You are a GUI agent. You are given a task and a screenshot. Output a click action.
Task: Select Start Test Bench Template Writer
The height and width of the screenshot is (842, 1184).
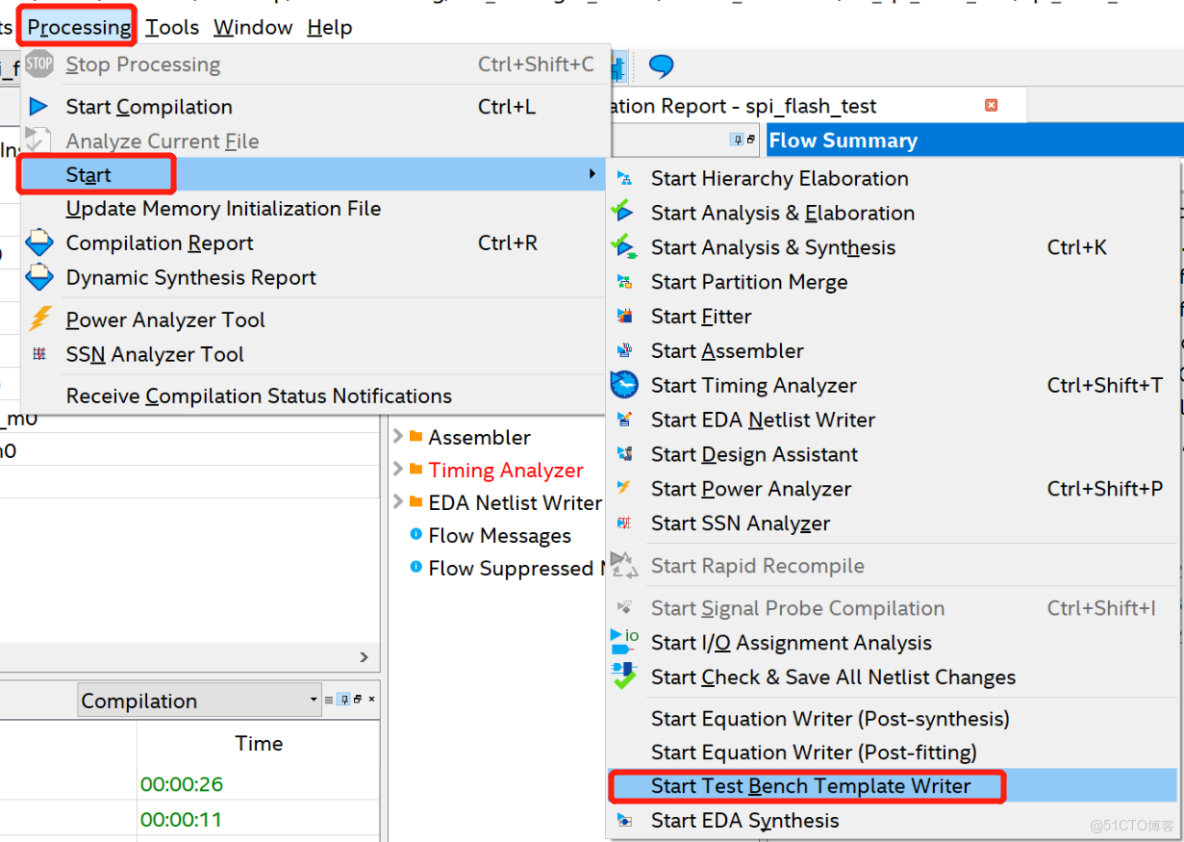point(893,786)
